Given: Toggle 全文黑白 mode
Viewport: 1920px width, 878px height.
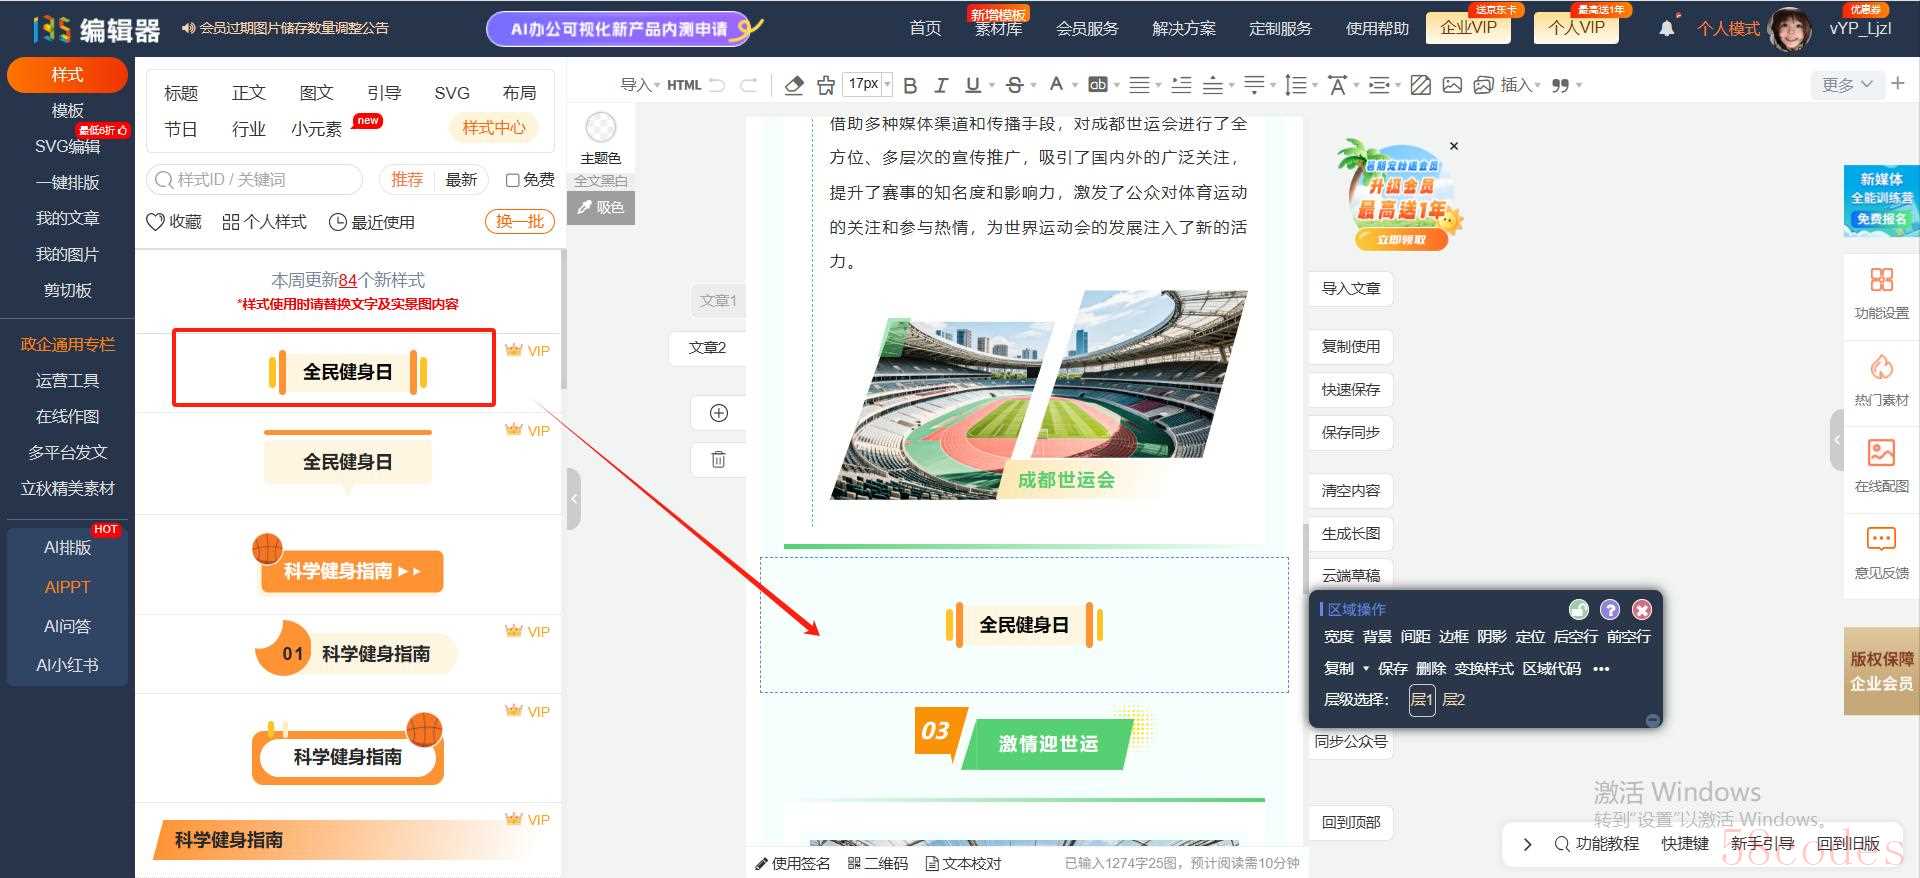Looking at the screenshot, I should tap(600, 181).
